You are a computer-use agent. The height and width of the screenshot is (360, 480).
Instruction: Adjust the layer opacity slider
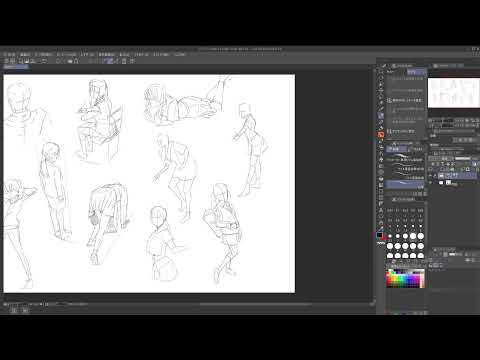463,158
